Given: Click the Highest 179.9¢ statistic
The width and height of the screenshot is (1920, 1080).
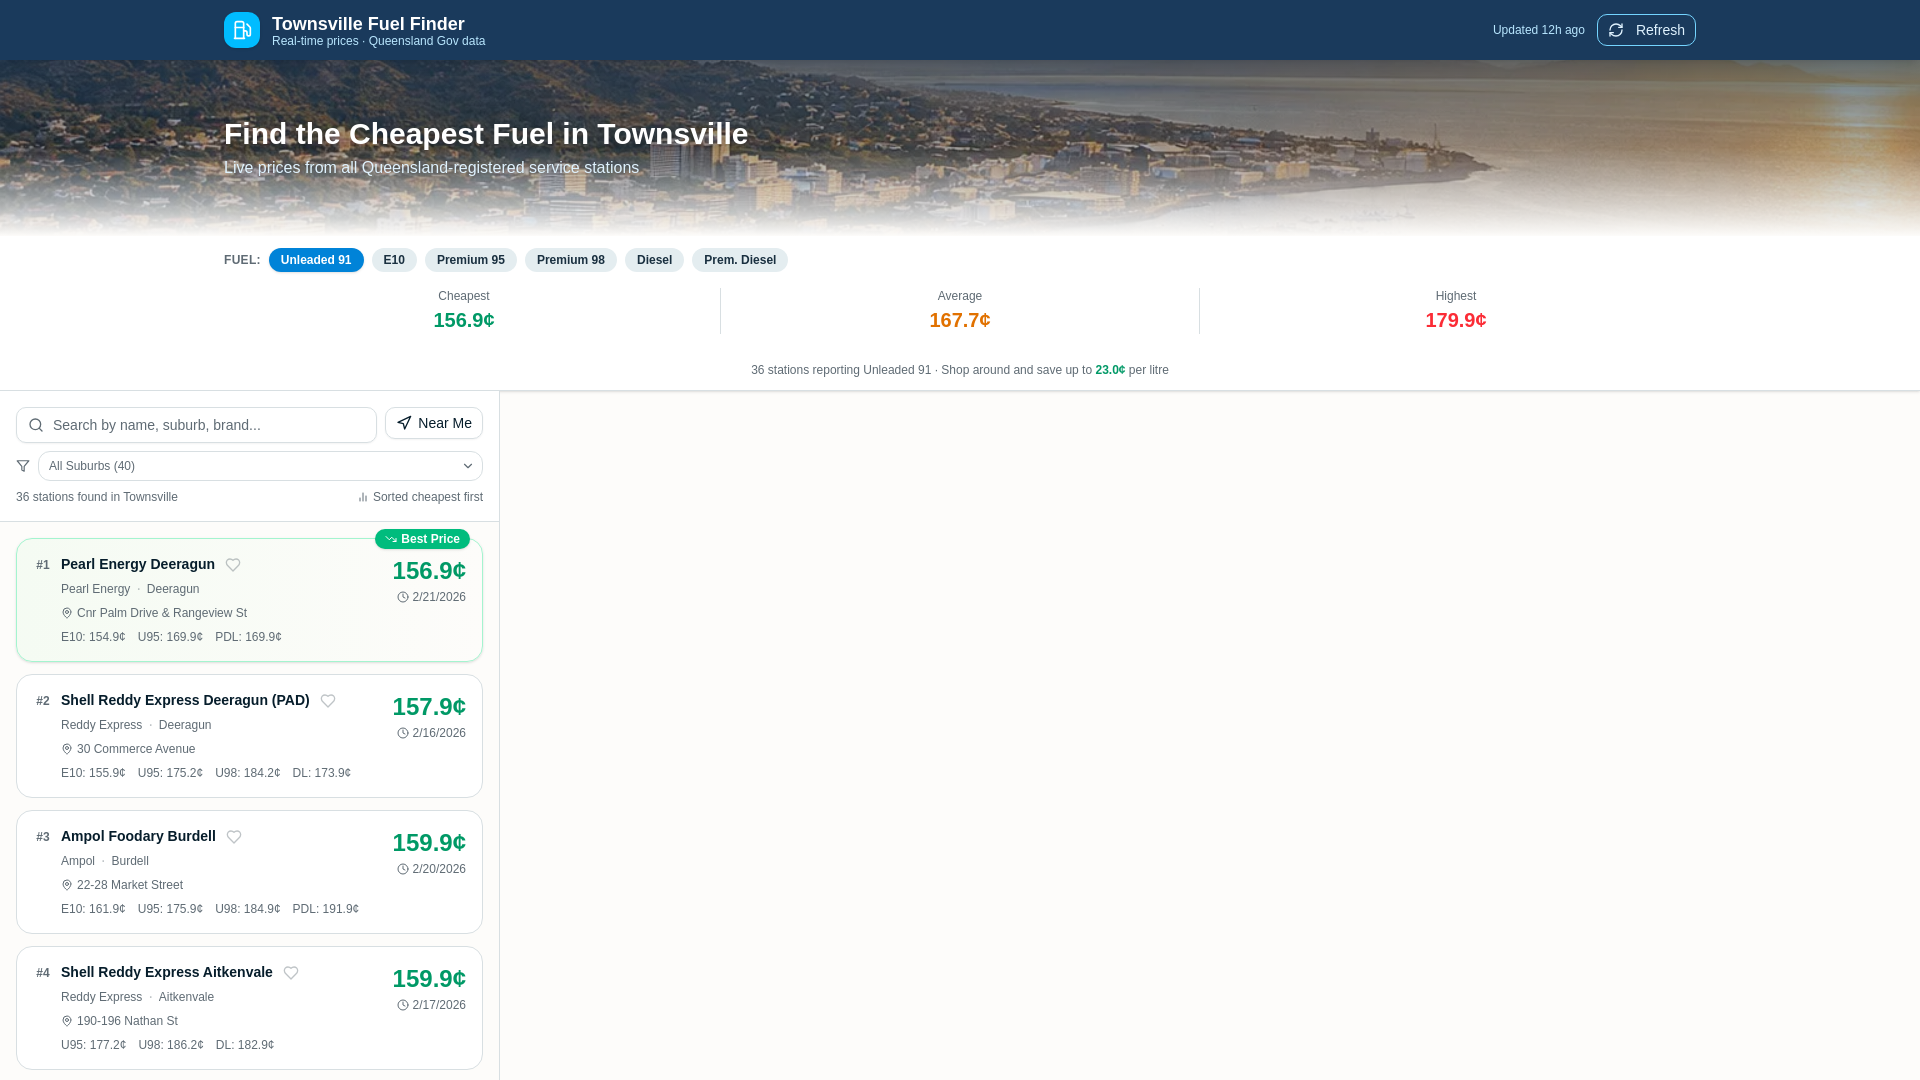Looking at the screenshot, I should [x=1456, y=311].
